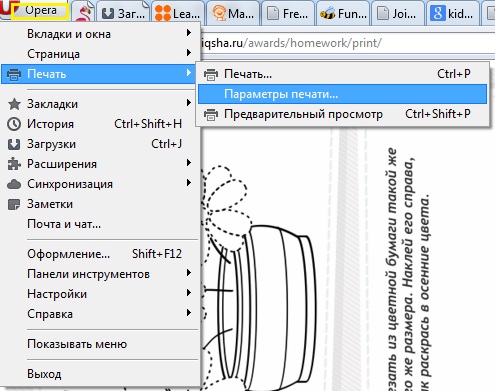Click the download icon on Заг... tab
The width and height of the screenshot is (495, 391).
[108, 14]
